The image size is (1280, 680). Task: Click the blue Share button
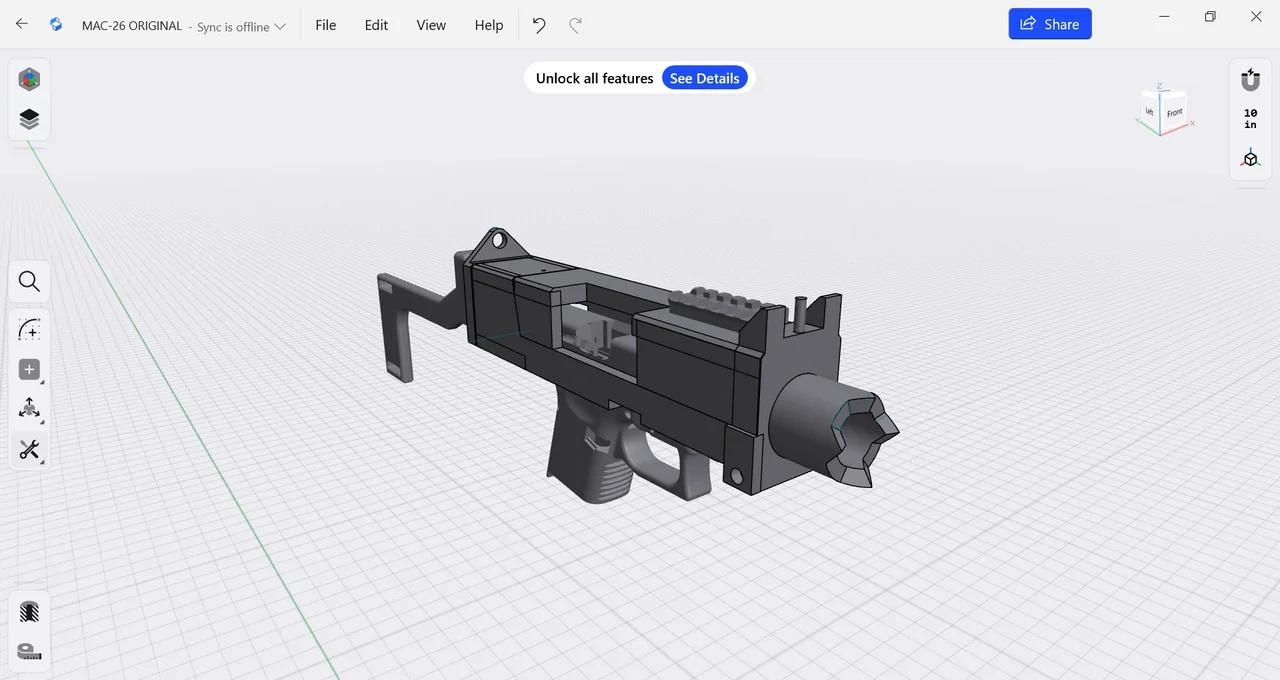[x=1050, y=23]
